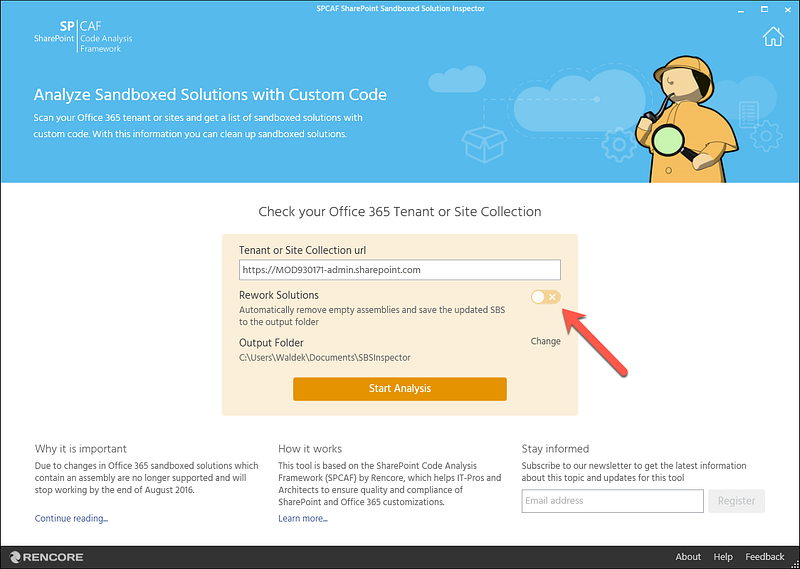Click the Stay informed heading

pyautogui.click(x=555, y=449)
